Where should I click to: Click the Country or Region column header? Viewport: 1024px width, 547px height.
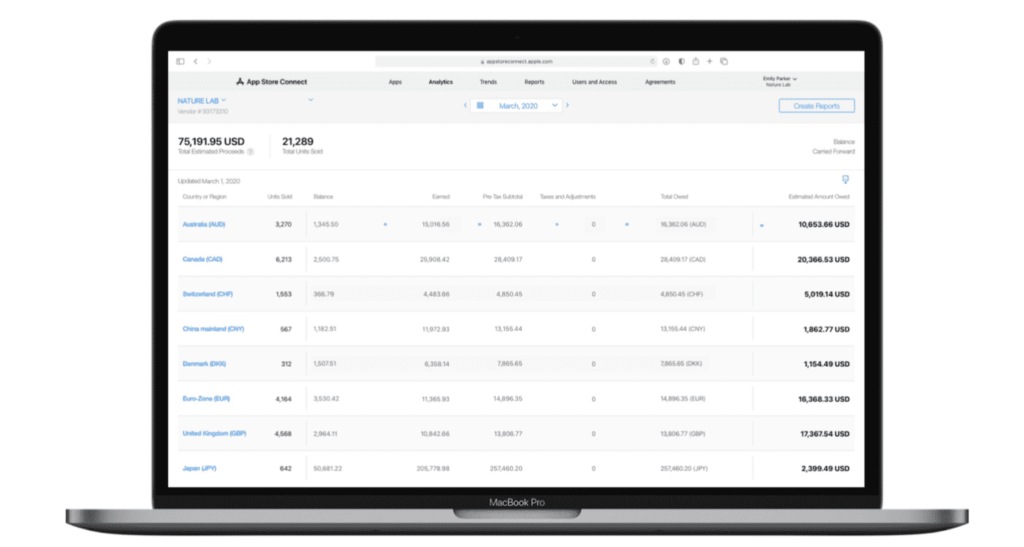[x=204, y=196]
